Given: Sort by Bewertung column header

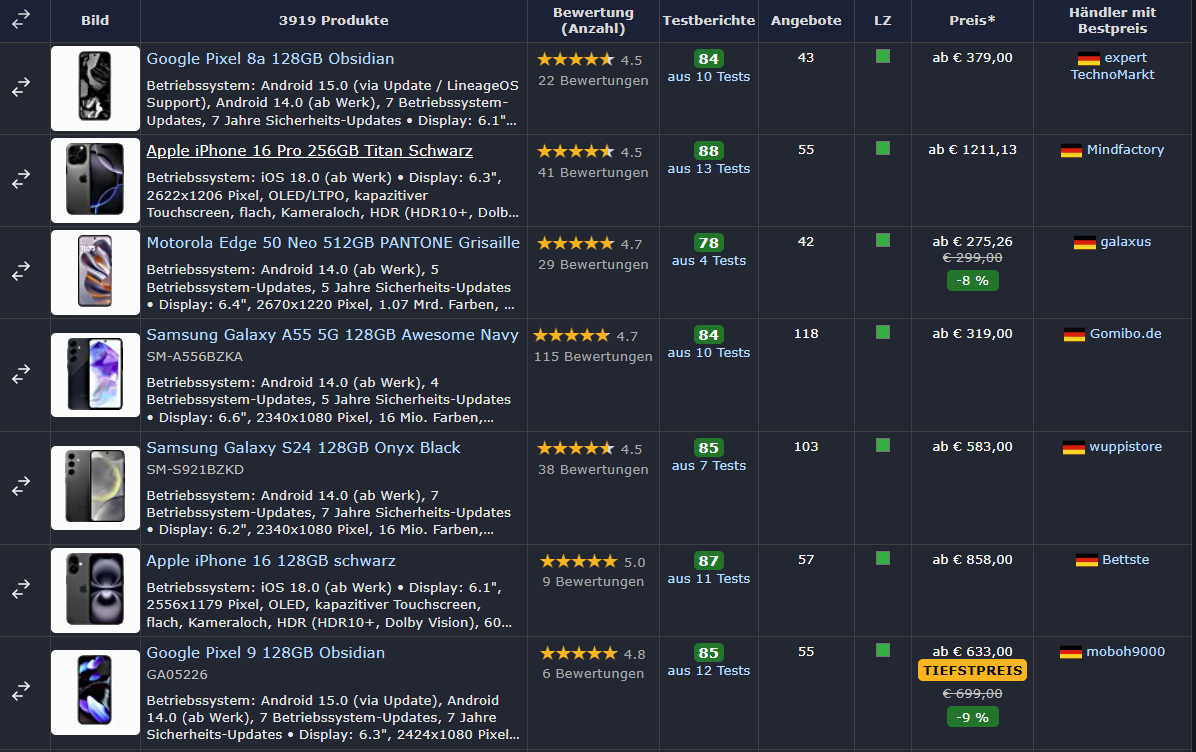Looking at the screenshot, I should 593,20.
